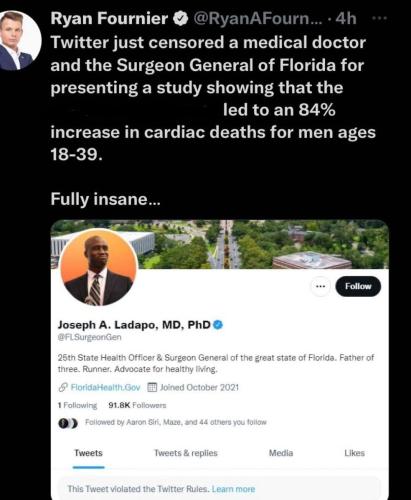Image resolution: width=411 pixels, height=500 pixels.
Task: Switch to the Media tab
Action: [281, 453]
